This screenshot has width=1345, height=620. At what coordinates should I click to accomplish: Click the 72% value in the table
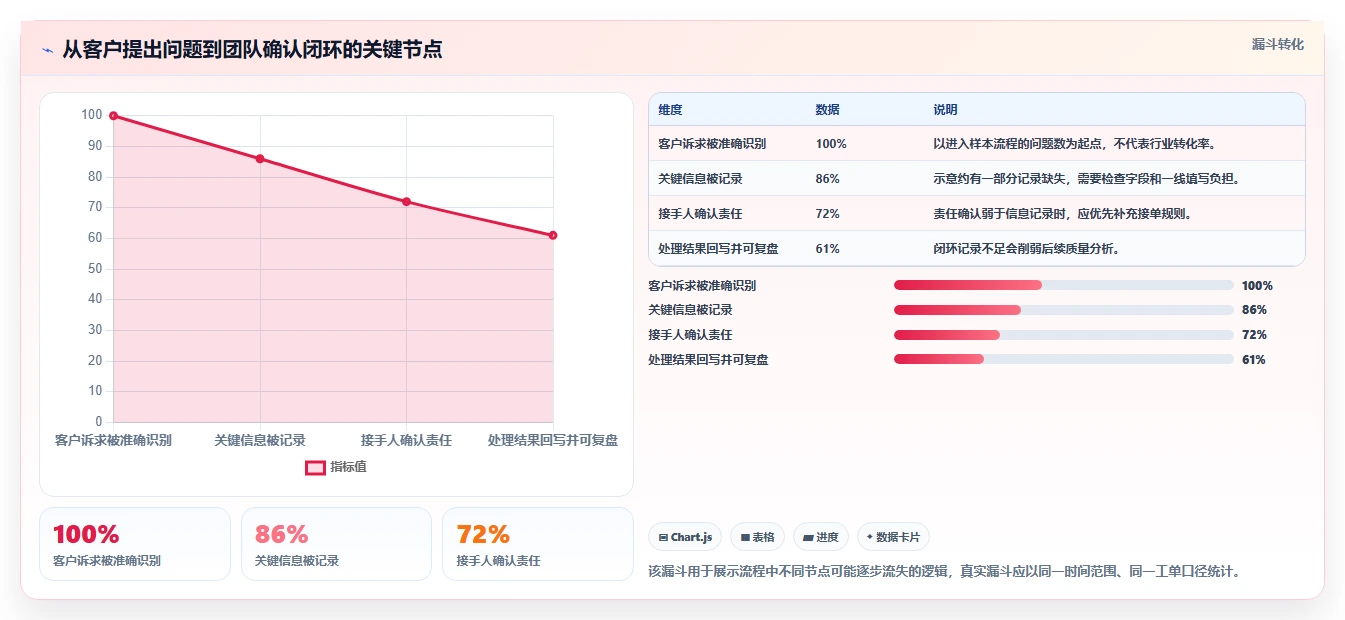pos(828,214)
